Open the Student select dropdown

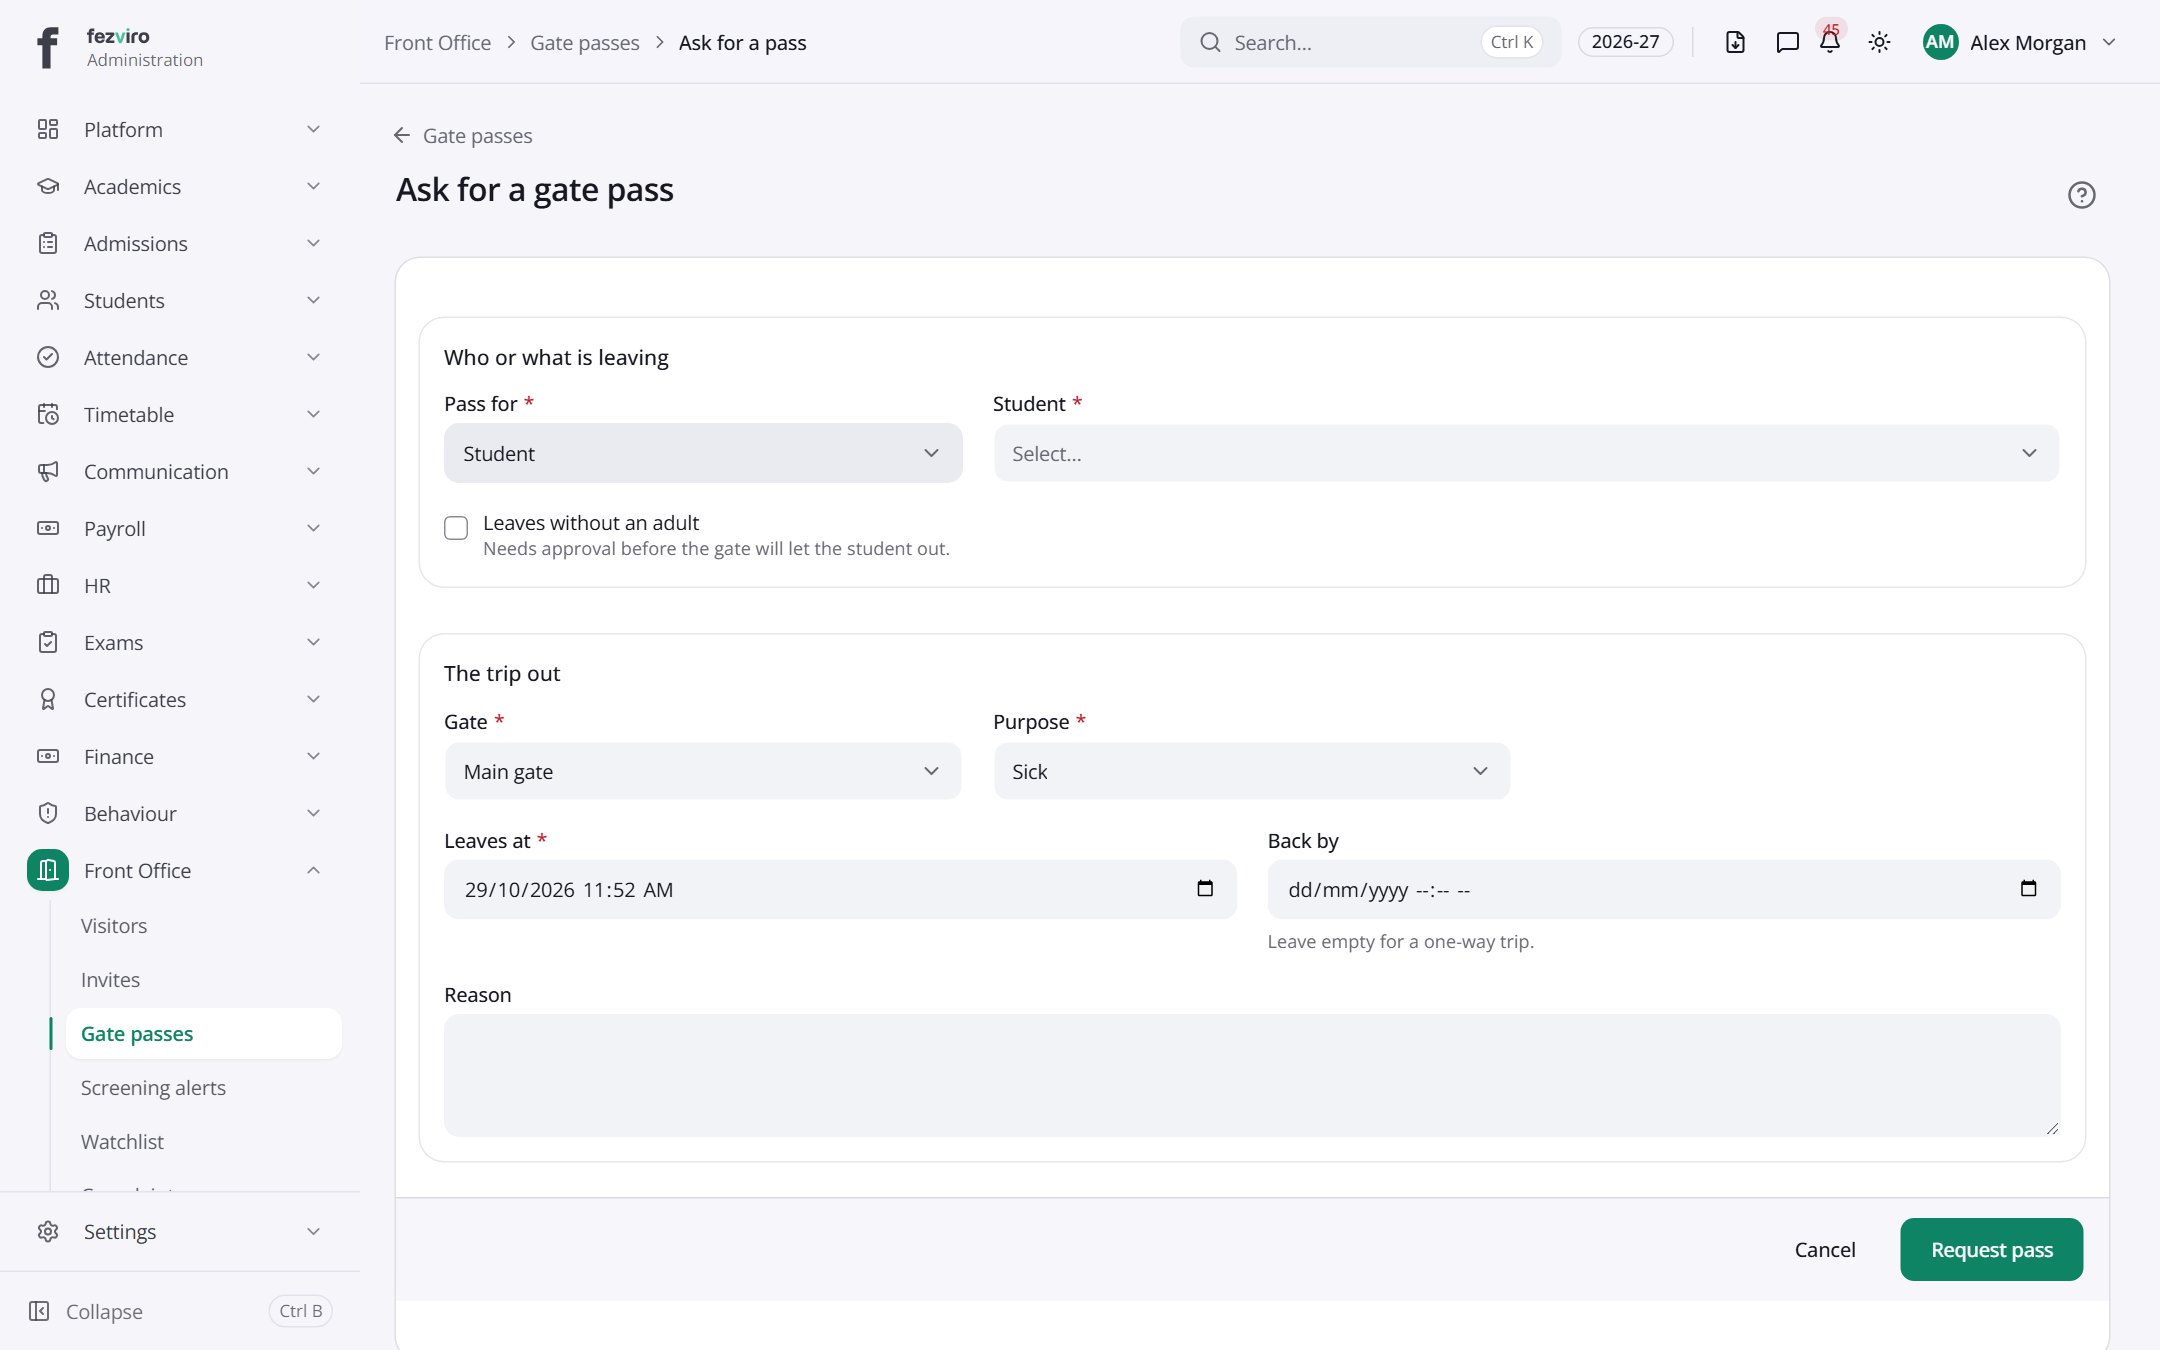tap(1526, 453)
